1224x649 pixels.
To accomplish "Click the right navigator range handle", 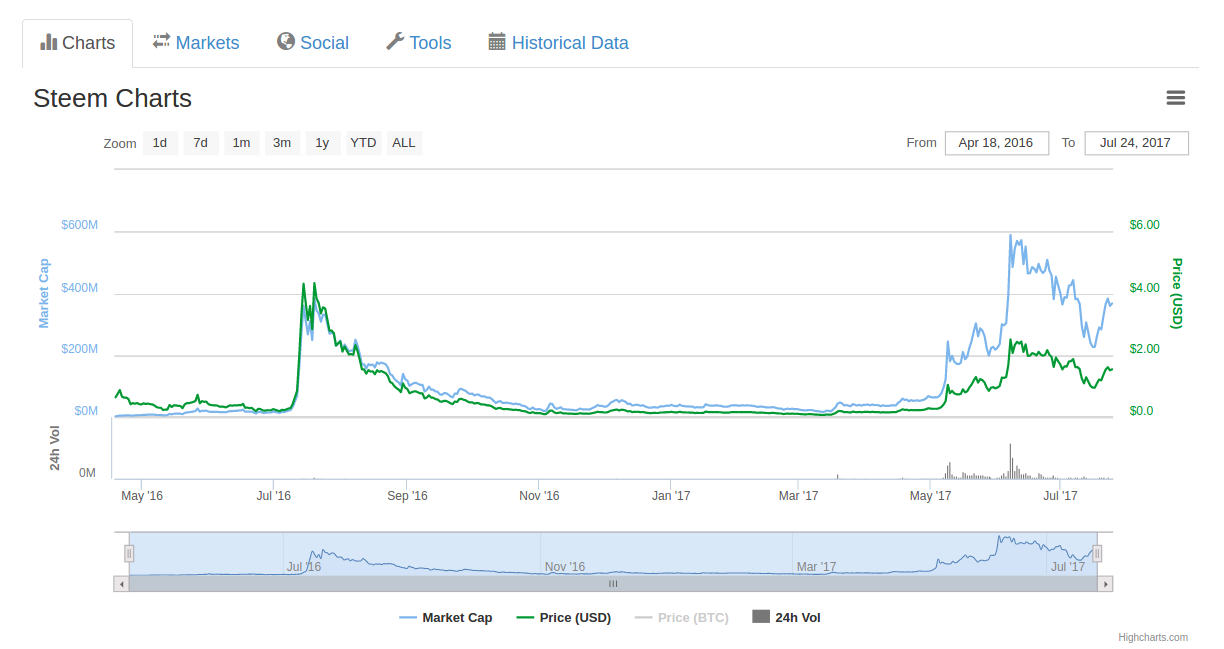I will pos(1097,553).
